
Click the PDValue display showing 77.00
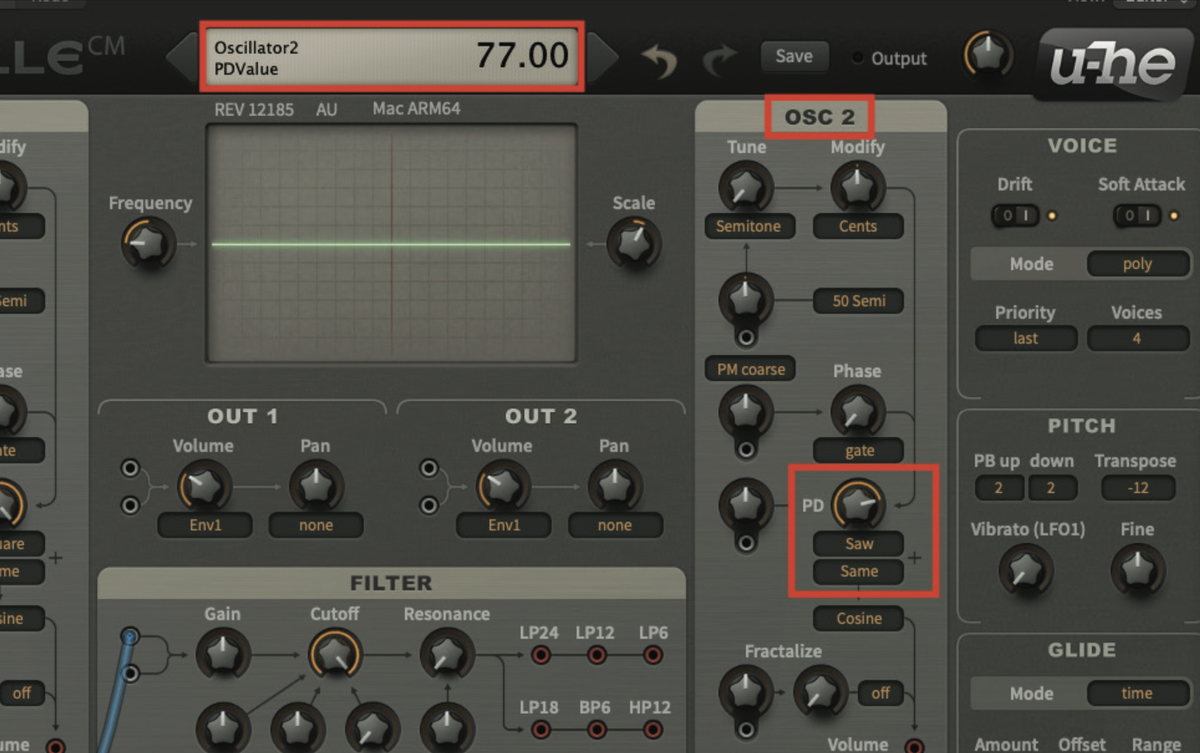click(x=390, y=57)
